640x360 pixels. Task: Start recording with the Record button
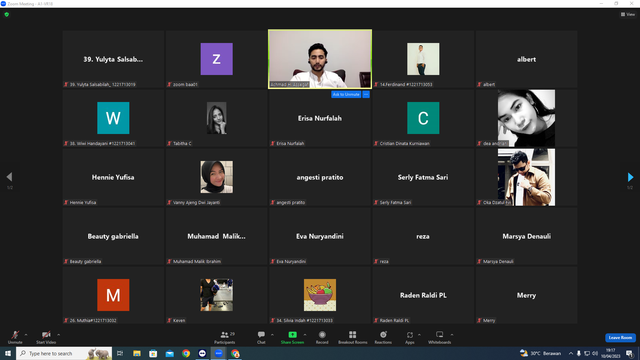coord(322,337)
